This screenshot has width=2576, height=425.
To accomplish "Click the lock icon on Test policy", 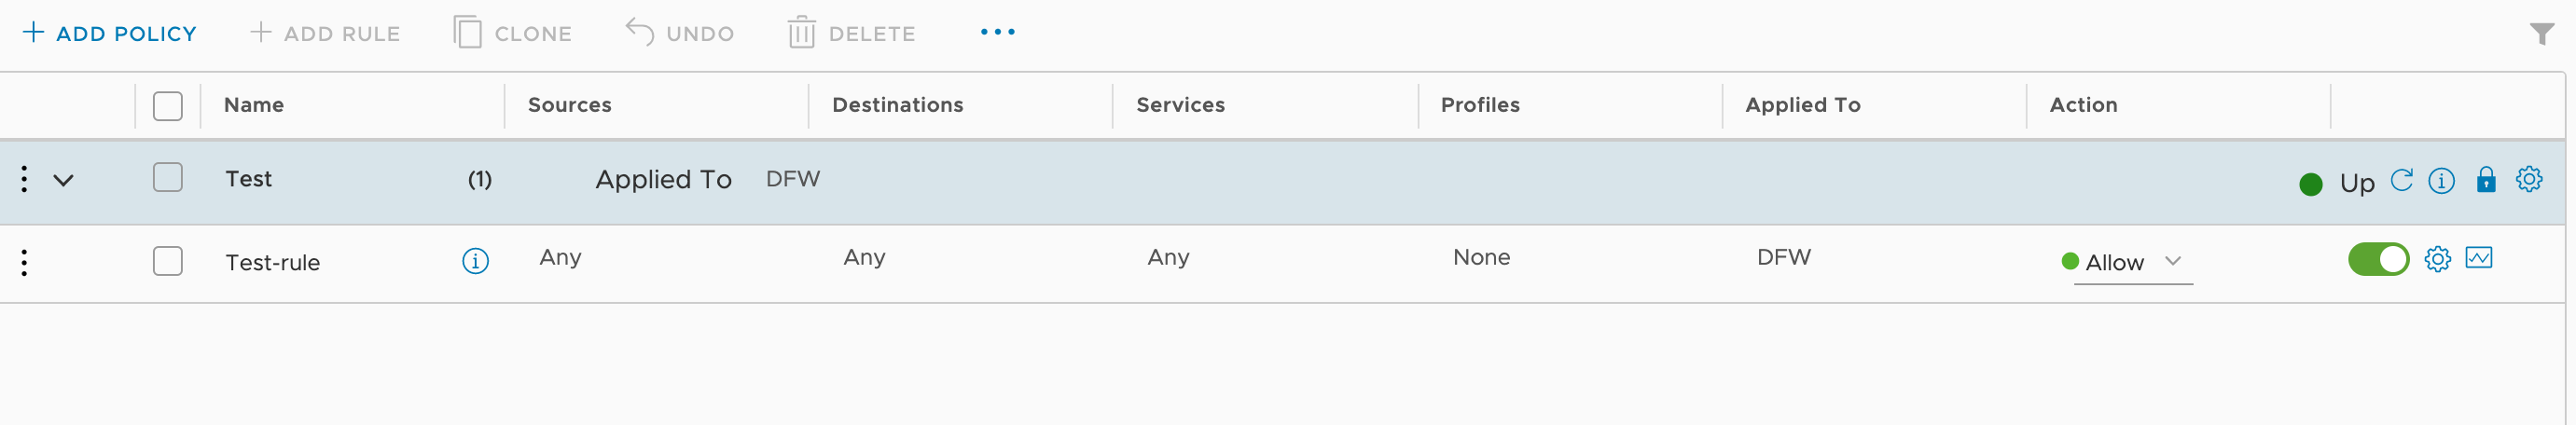I will click(2486, 180).
